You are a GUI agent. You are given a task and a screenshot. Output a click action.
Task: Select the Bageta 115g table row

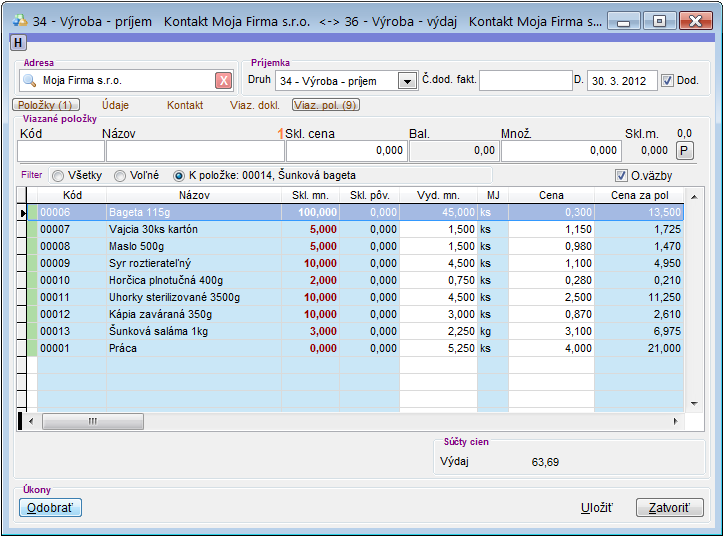click(x=200, y=212)
